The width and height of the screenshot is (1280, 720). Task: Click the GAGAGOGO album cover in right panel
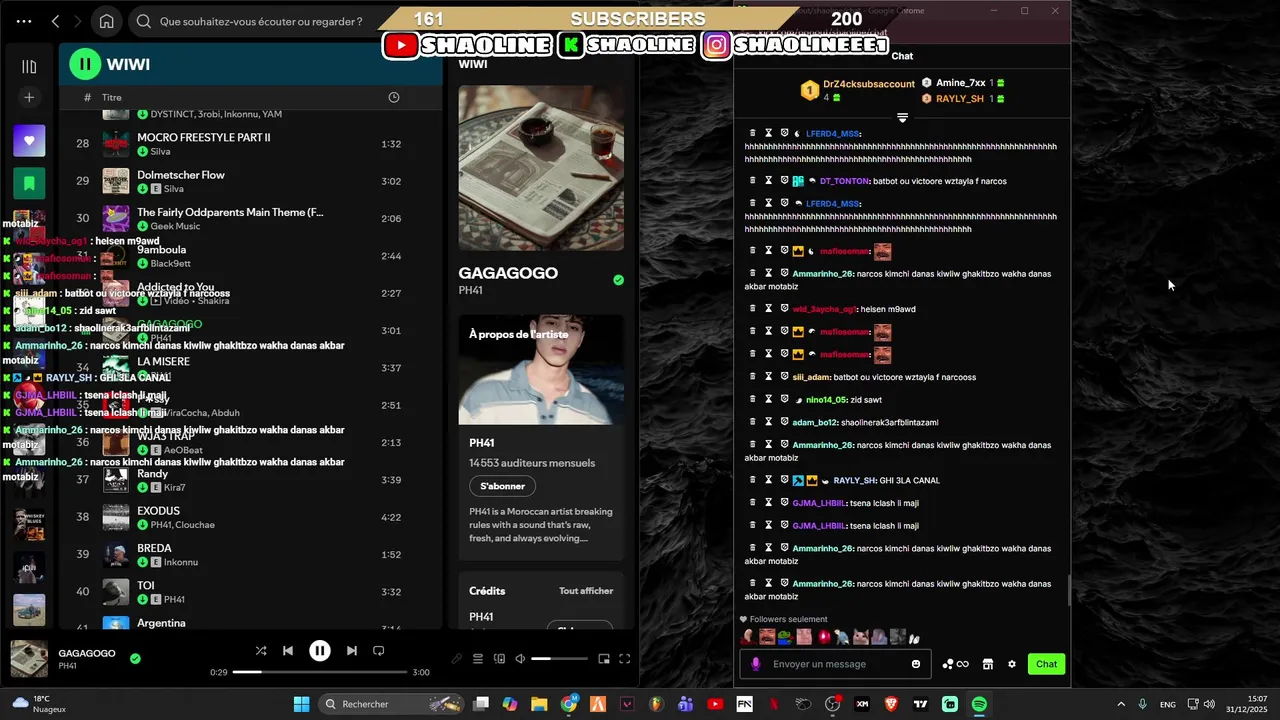[x=541, y=167]
